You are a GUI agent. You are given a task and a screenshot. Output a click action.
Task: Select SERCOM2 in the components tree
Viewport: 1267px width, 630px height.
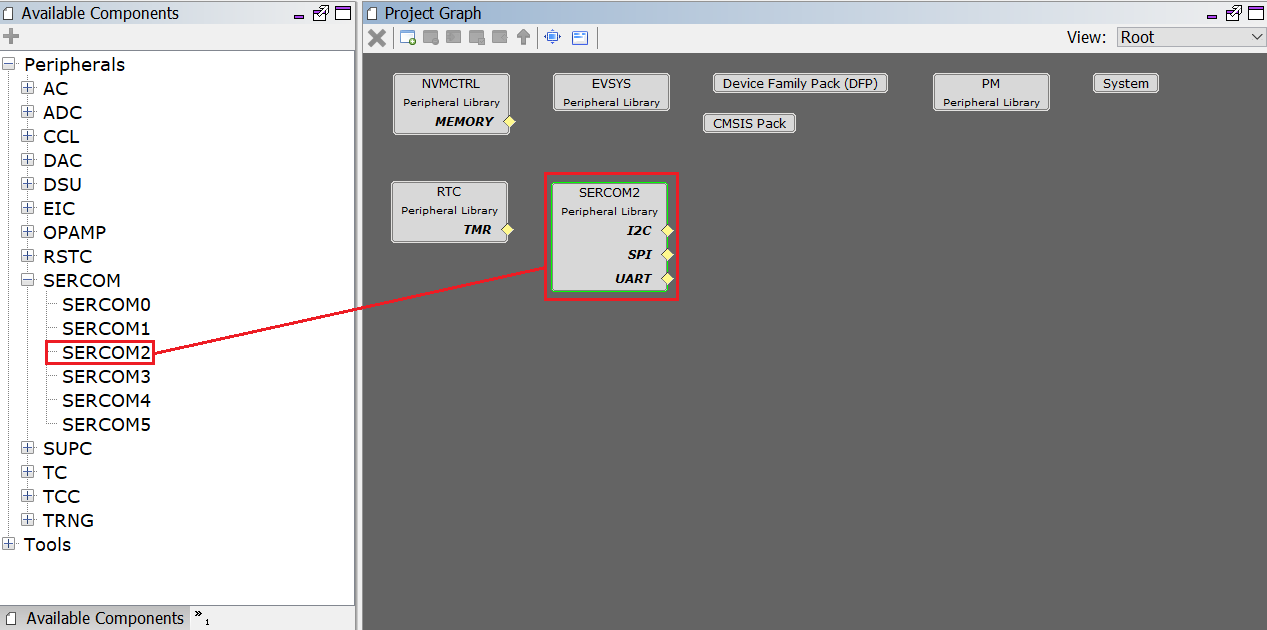pyautogui.click(x=106, y=352)
